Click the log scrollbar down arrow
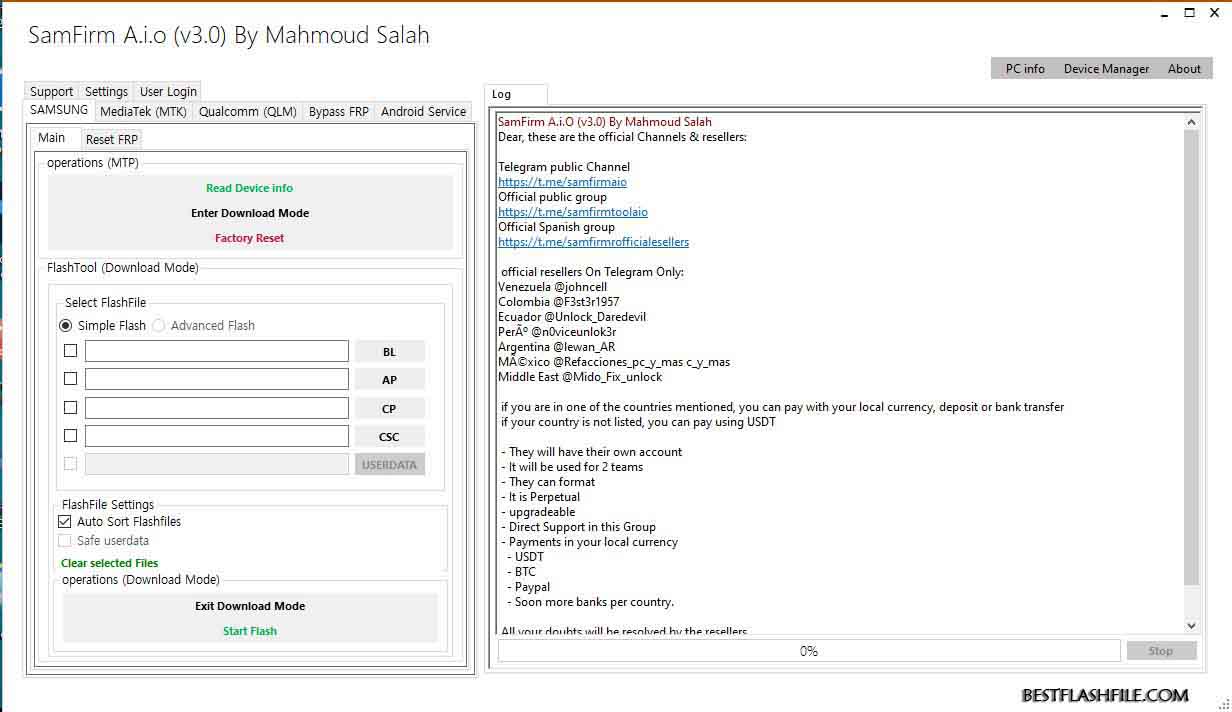 coord(1191,625)
